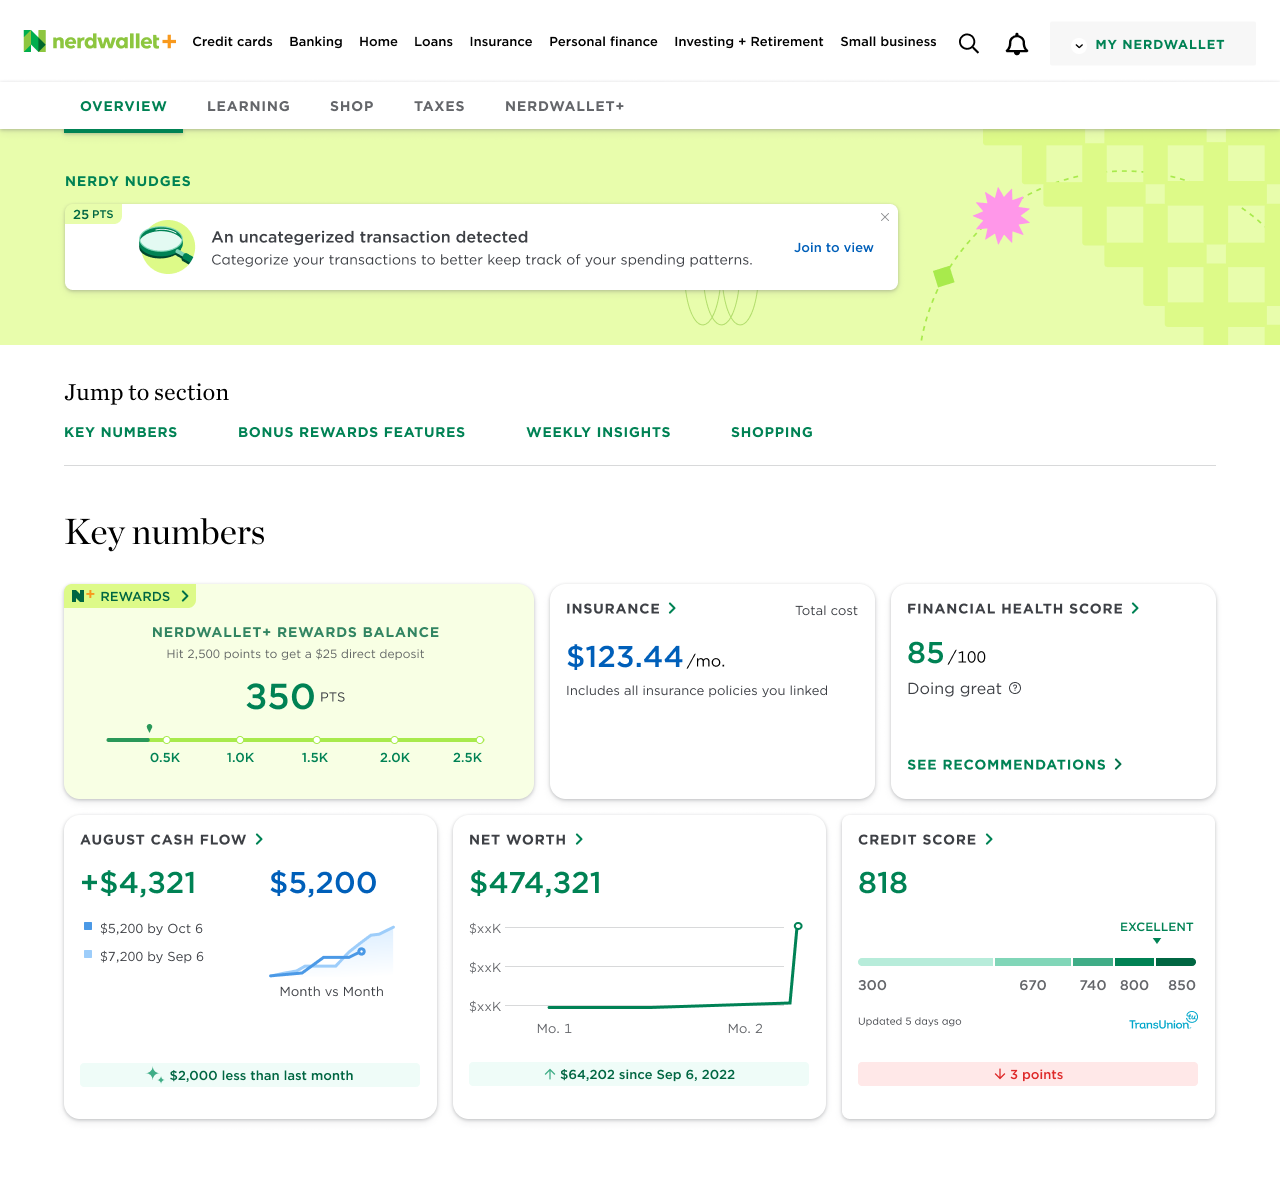1280x1180 pixels.
Task: Open notifications bell icon
Action: pos(1017,44)
